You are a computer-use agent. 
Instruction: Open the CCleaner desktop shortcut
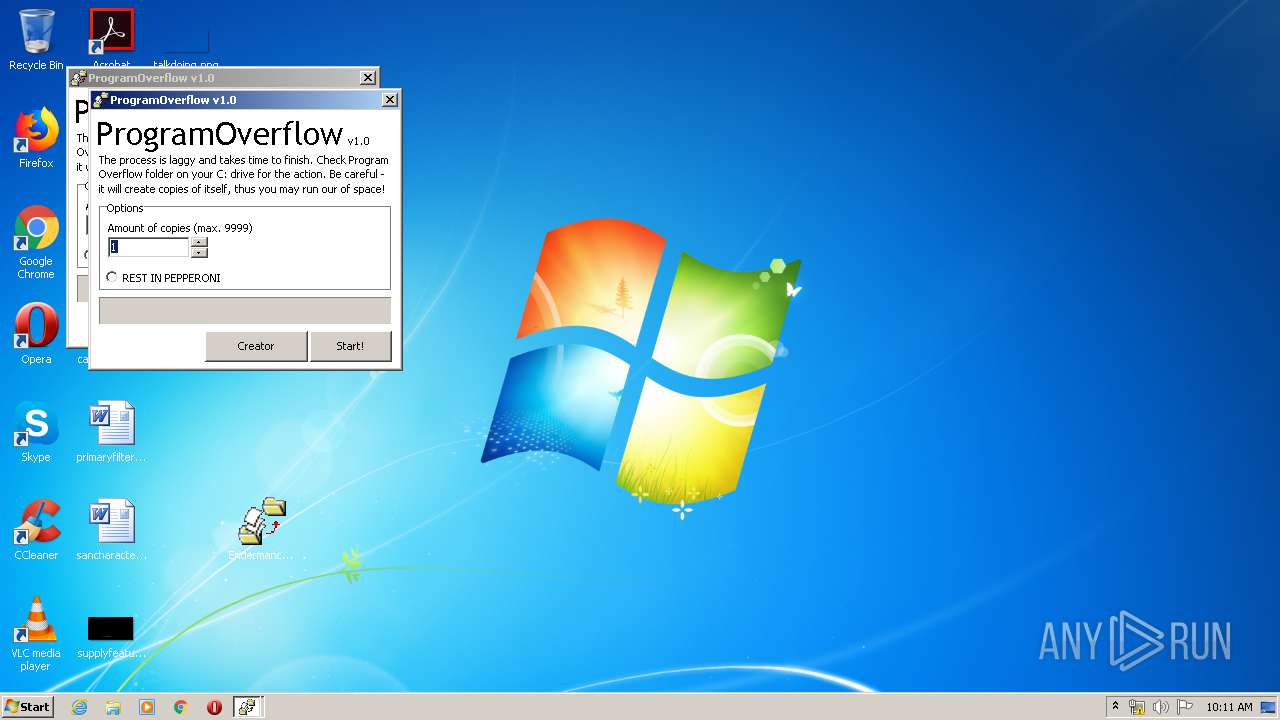[36, 530]
